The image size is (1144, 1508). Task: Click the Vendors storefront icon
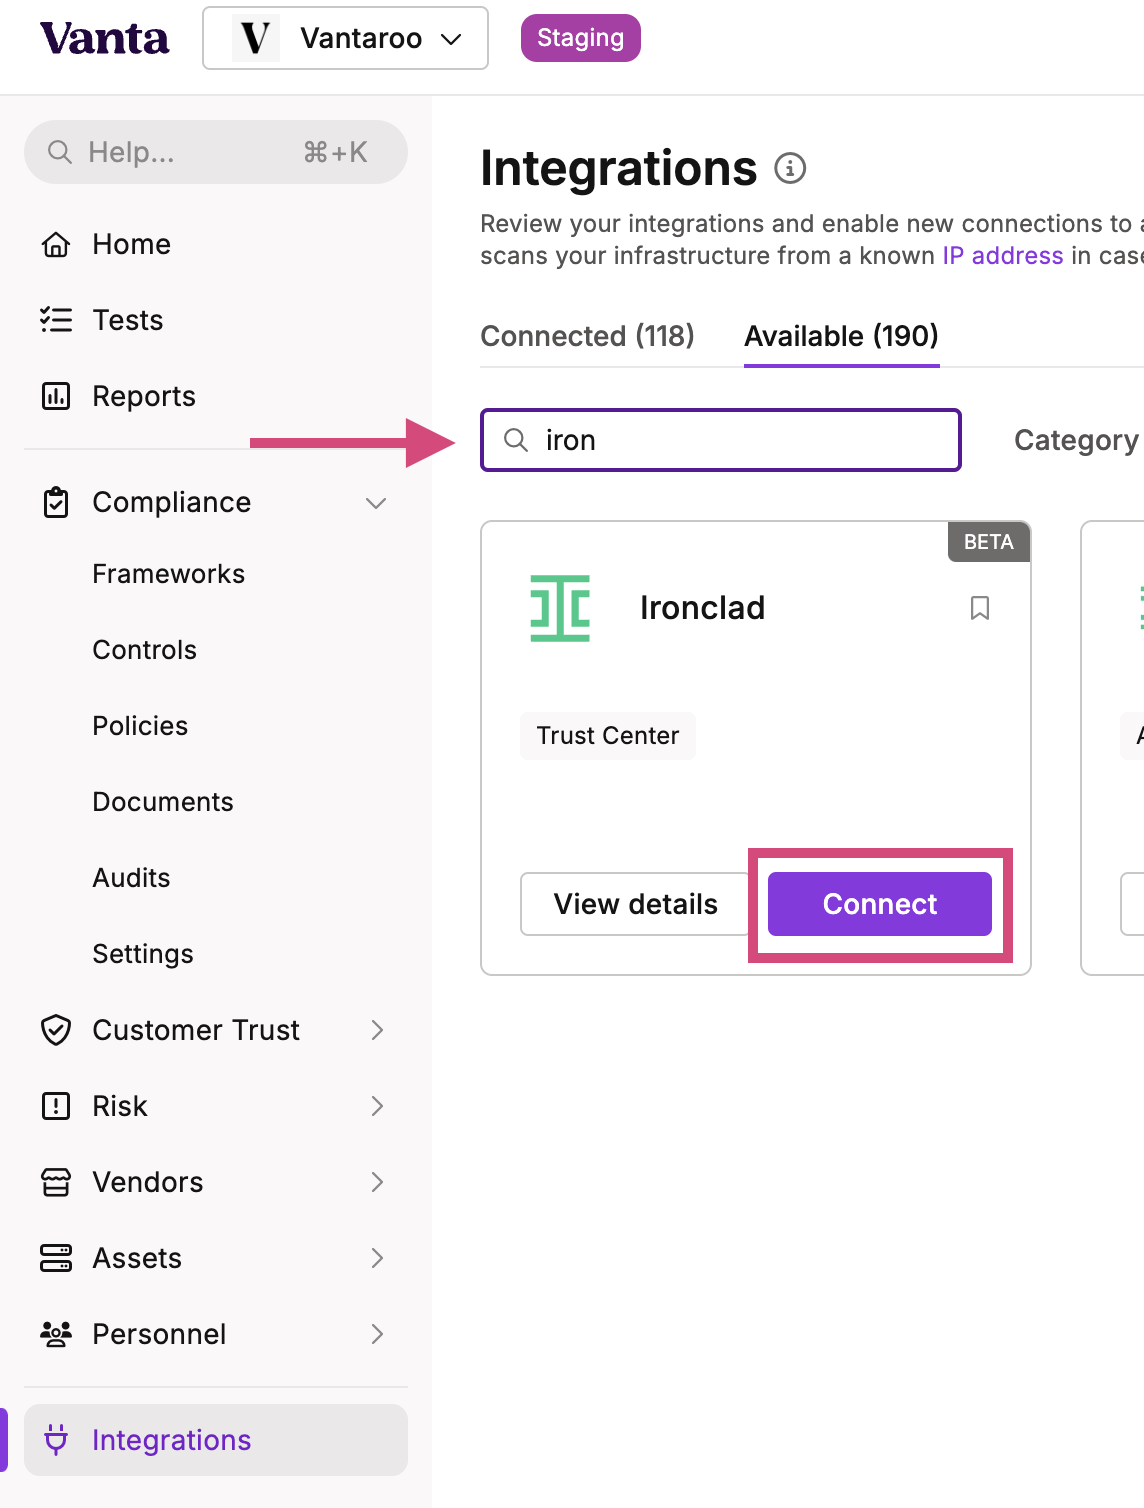click(x=56, y=1182)
